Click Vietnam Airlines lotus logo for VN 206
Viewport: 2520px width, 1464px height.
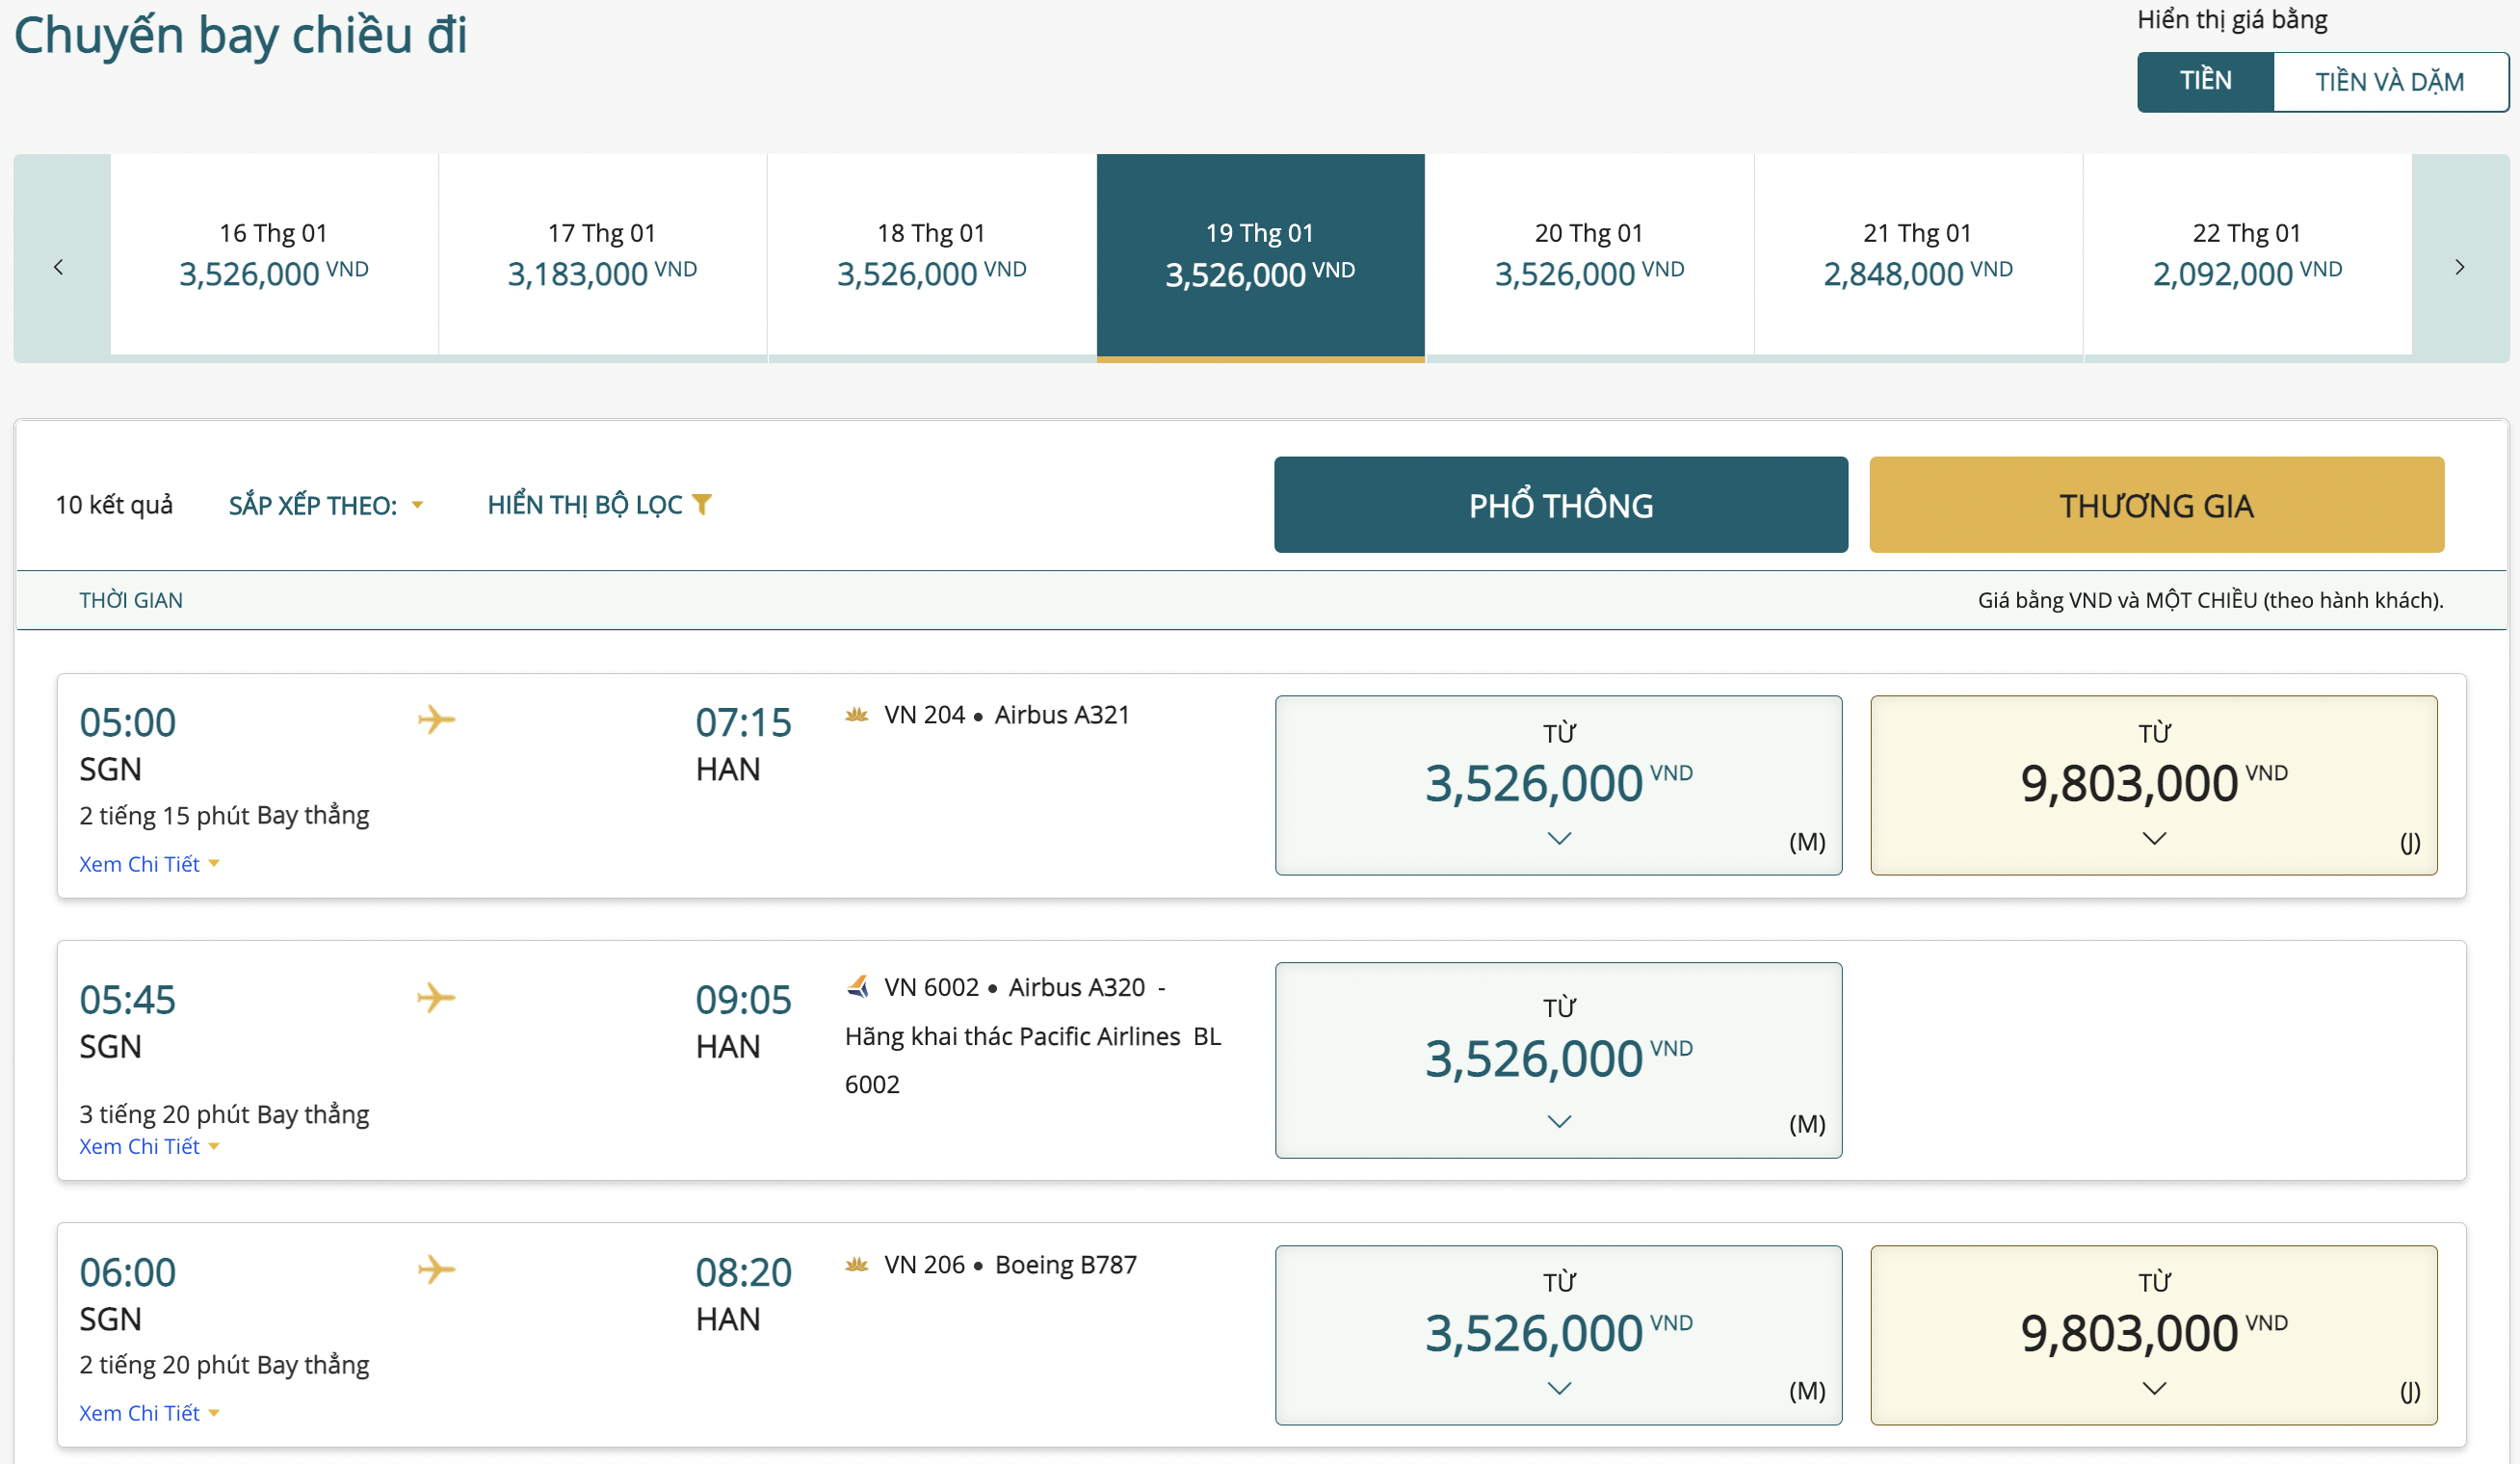click(x=857, y=1265)
